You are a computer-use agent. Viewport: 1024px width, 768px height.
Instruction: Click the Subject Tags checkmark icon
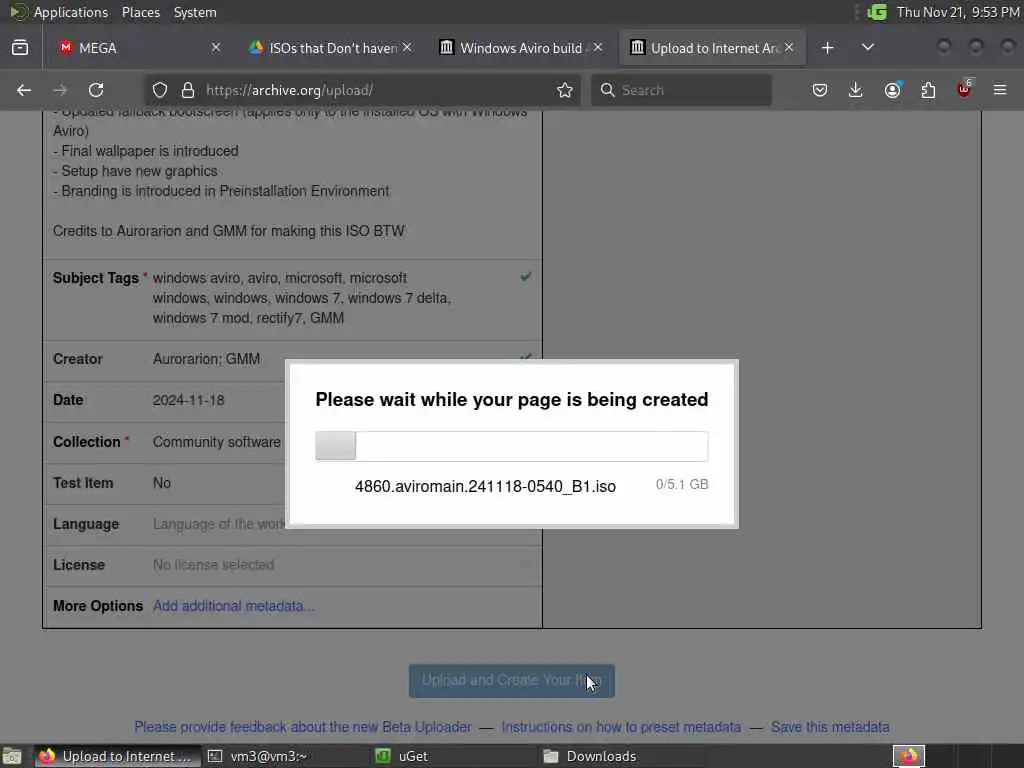click(525, 277)
